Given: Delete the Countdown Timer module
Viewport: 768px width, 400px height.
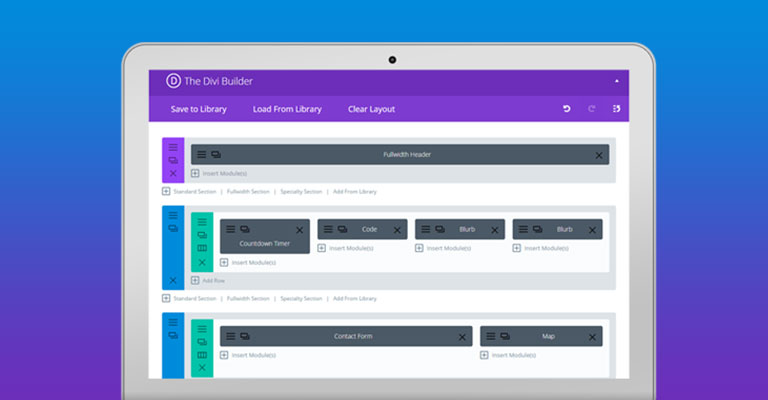Looking at the screenshot, I should 299,230.
